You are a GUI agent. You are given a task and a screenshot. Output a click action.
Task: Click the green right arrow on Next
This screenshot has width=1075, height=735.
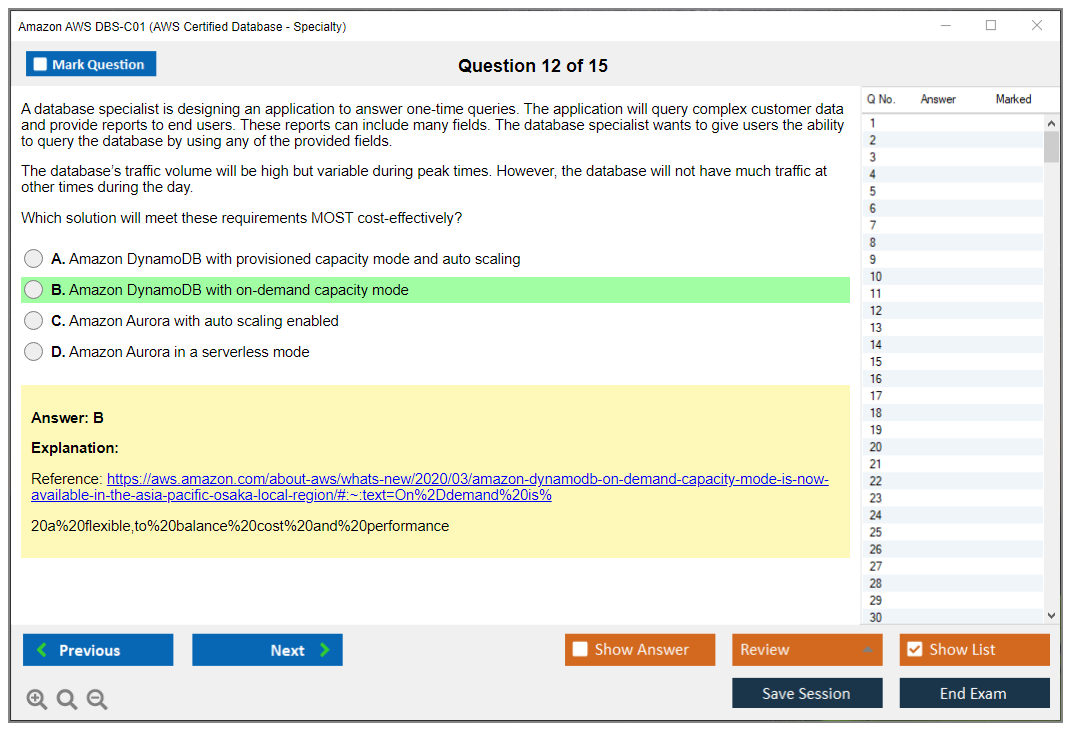[325, 650]
